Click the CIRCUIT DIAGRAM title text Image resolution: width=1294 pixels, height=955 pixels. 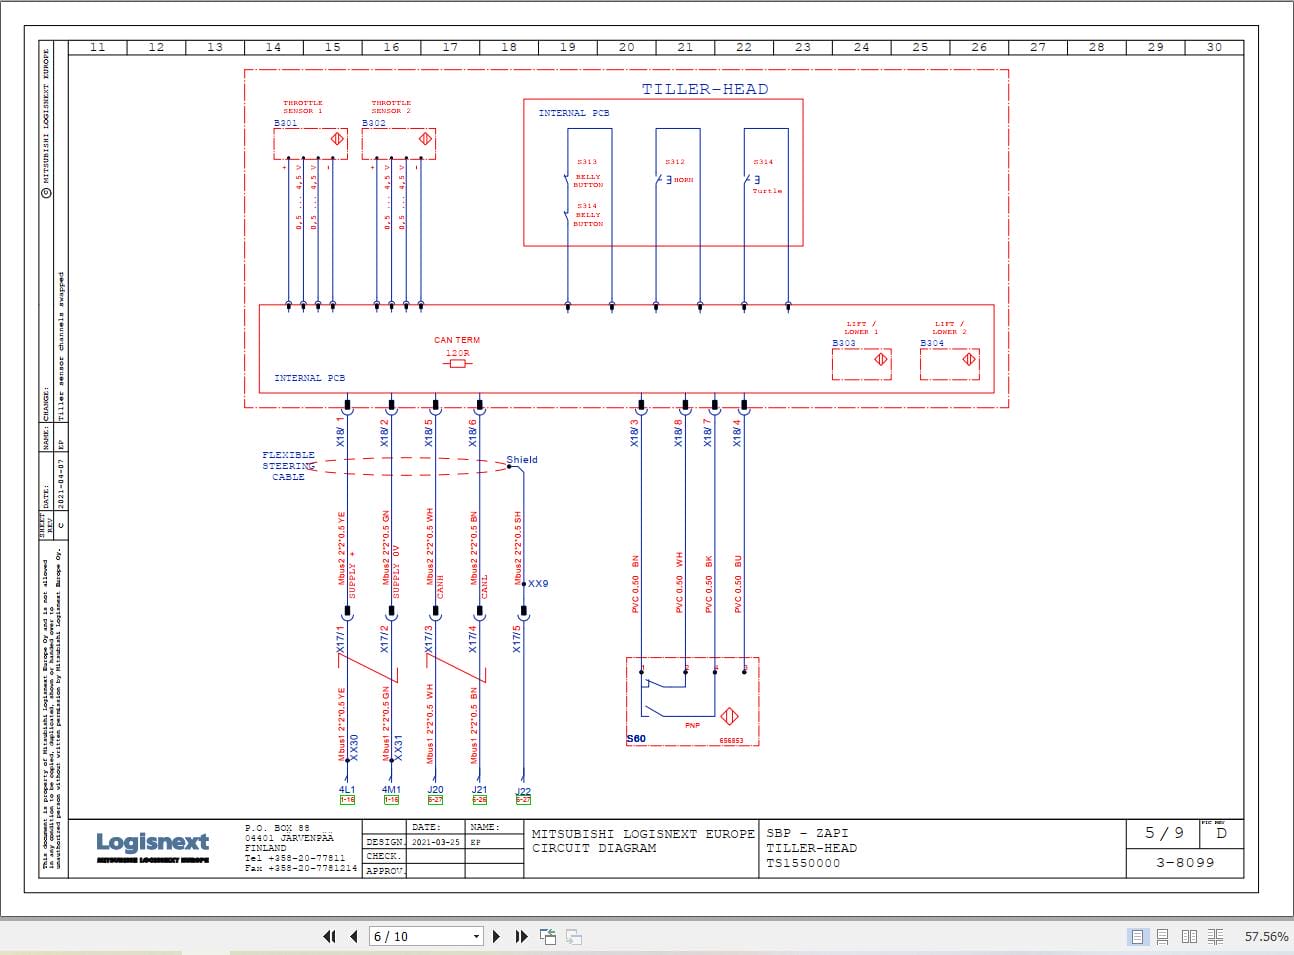pos(594,848)
